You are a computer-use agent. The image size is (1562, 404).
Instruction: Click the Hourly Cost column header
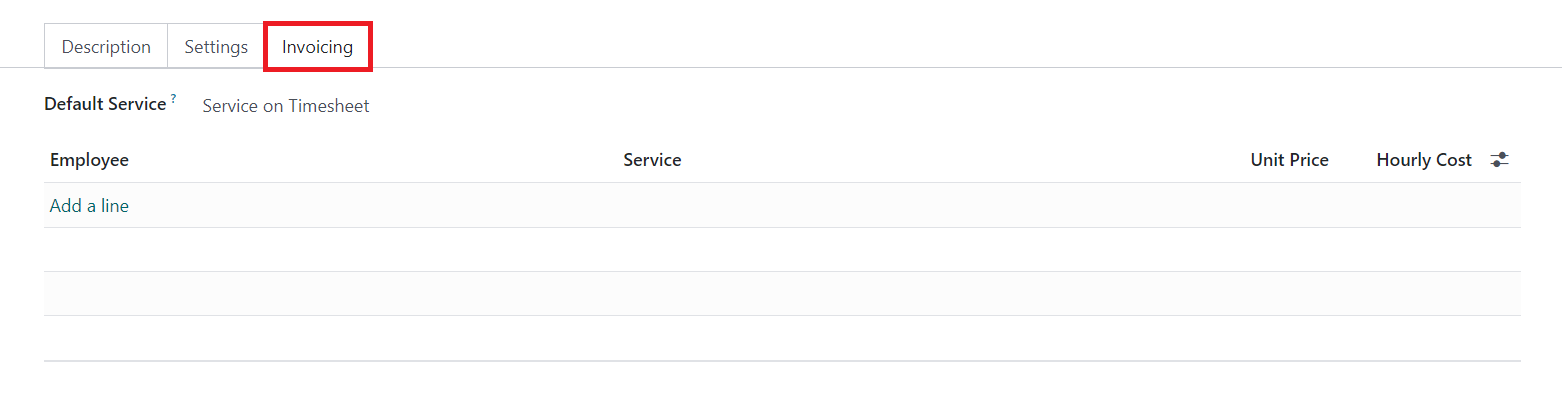1423,160
